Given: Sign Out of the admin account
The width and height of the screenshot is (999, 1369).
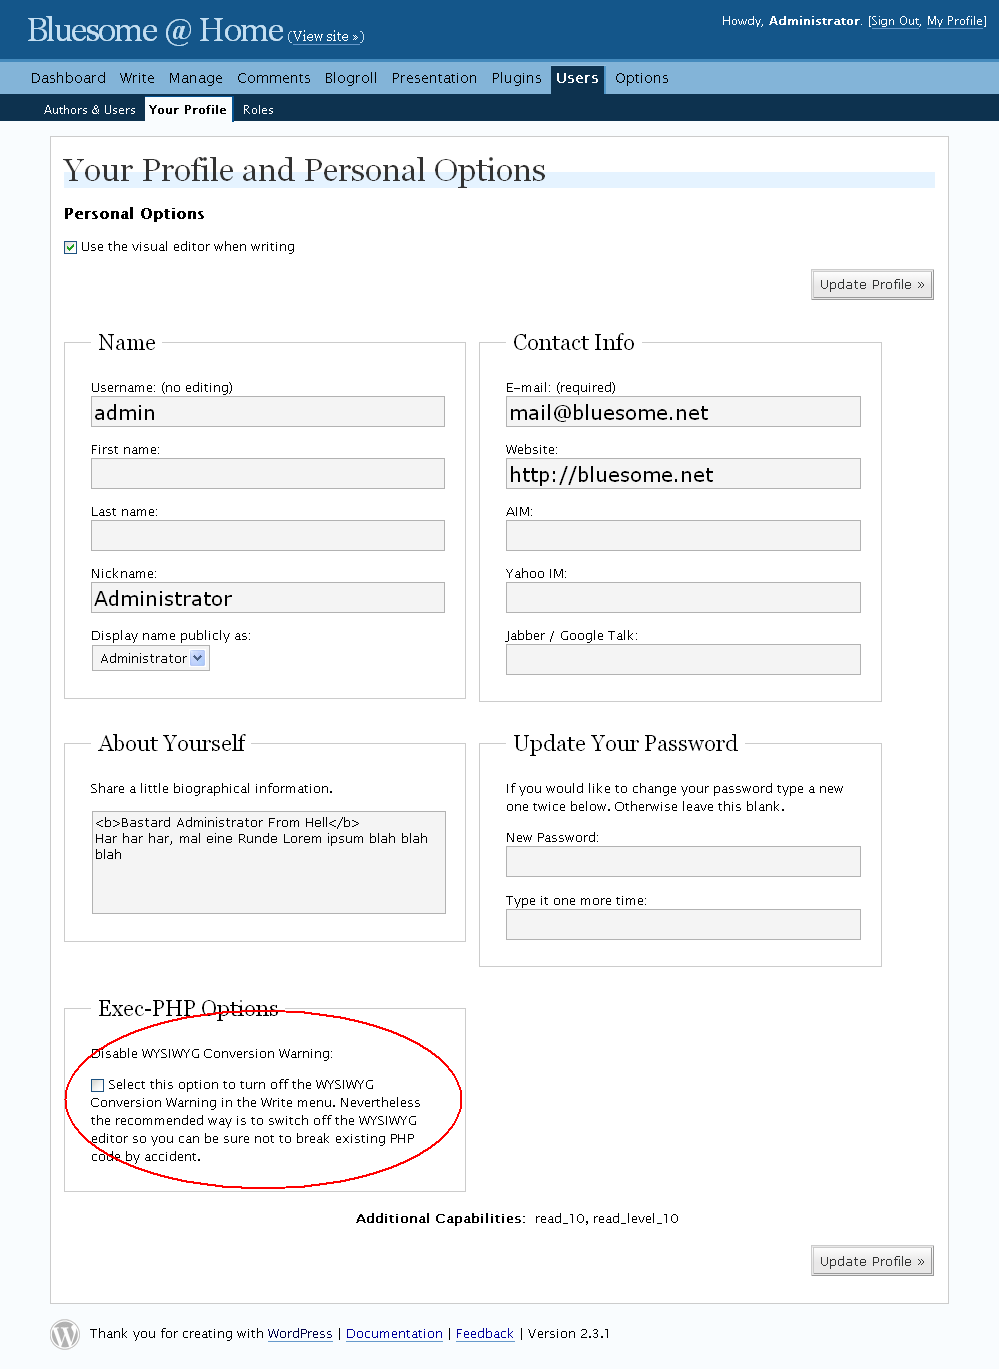Looking at the screenshot, I should point(895,21).
